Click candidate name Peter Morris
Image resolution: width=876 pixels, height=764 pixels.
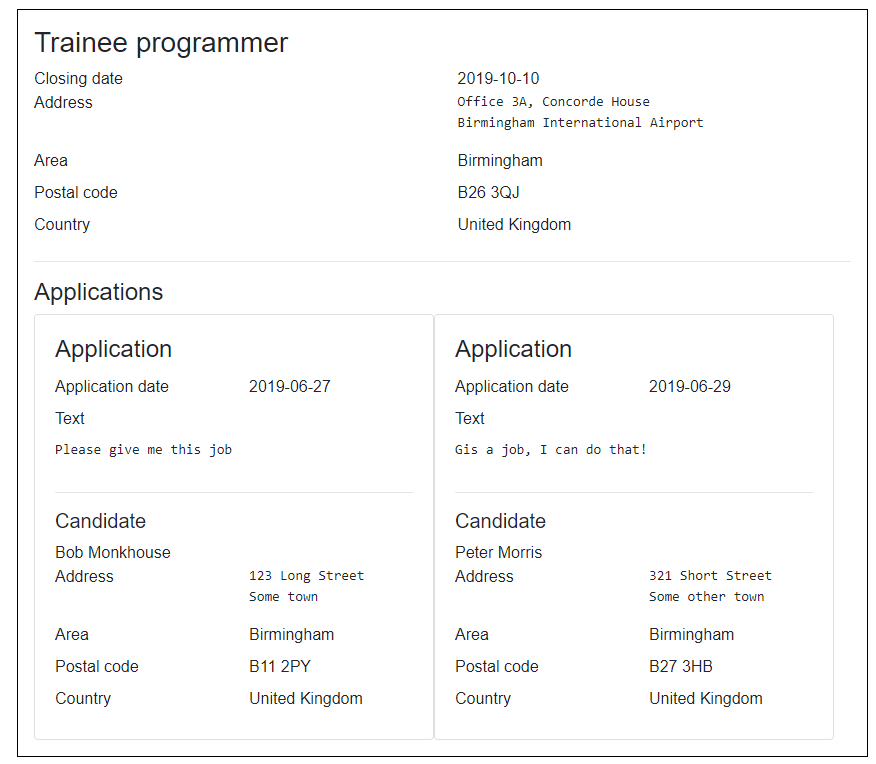(x=498, y=552)
